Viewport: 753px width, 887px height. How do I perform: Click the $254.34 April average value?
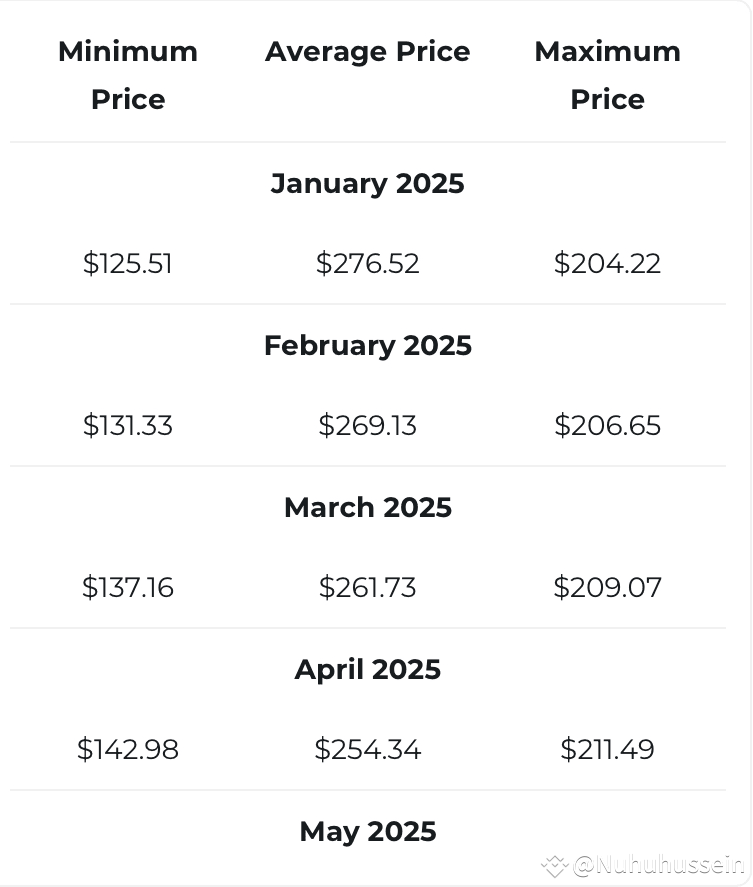368,749
